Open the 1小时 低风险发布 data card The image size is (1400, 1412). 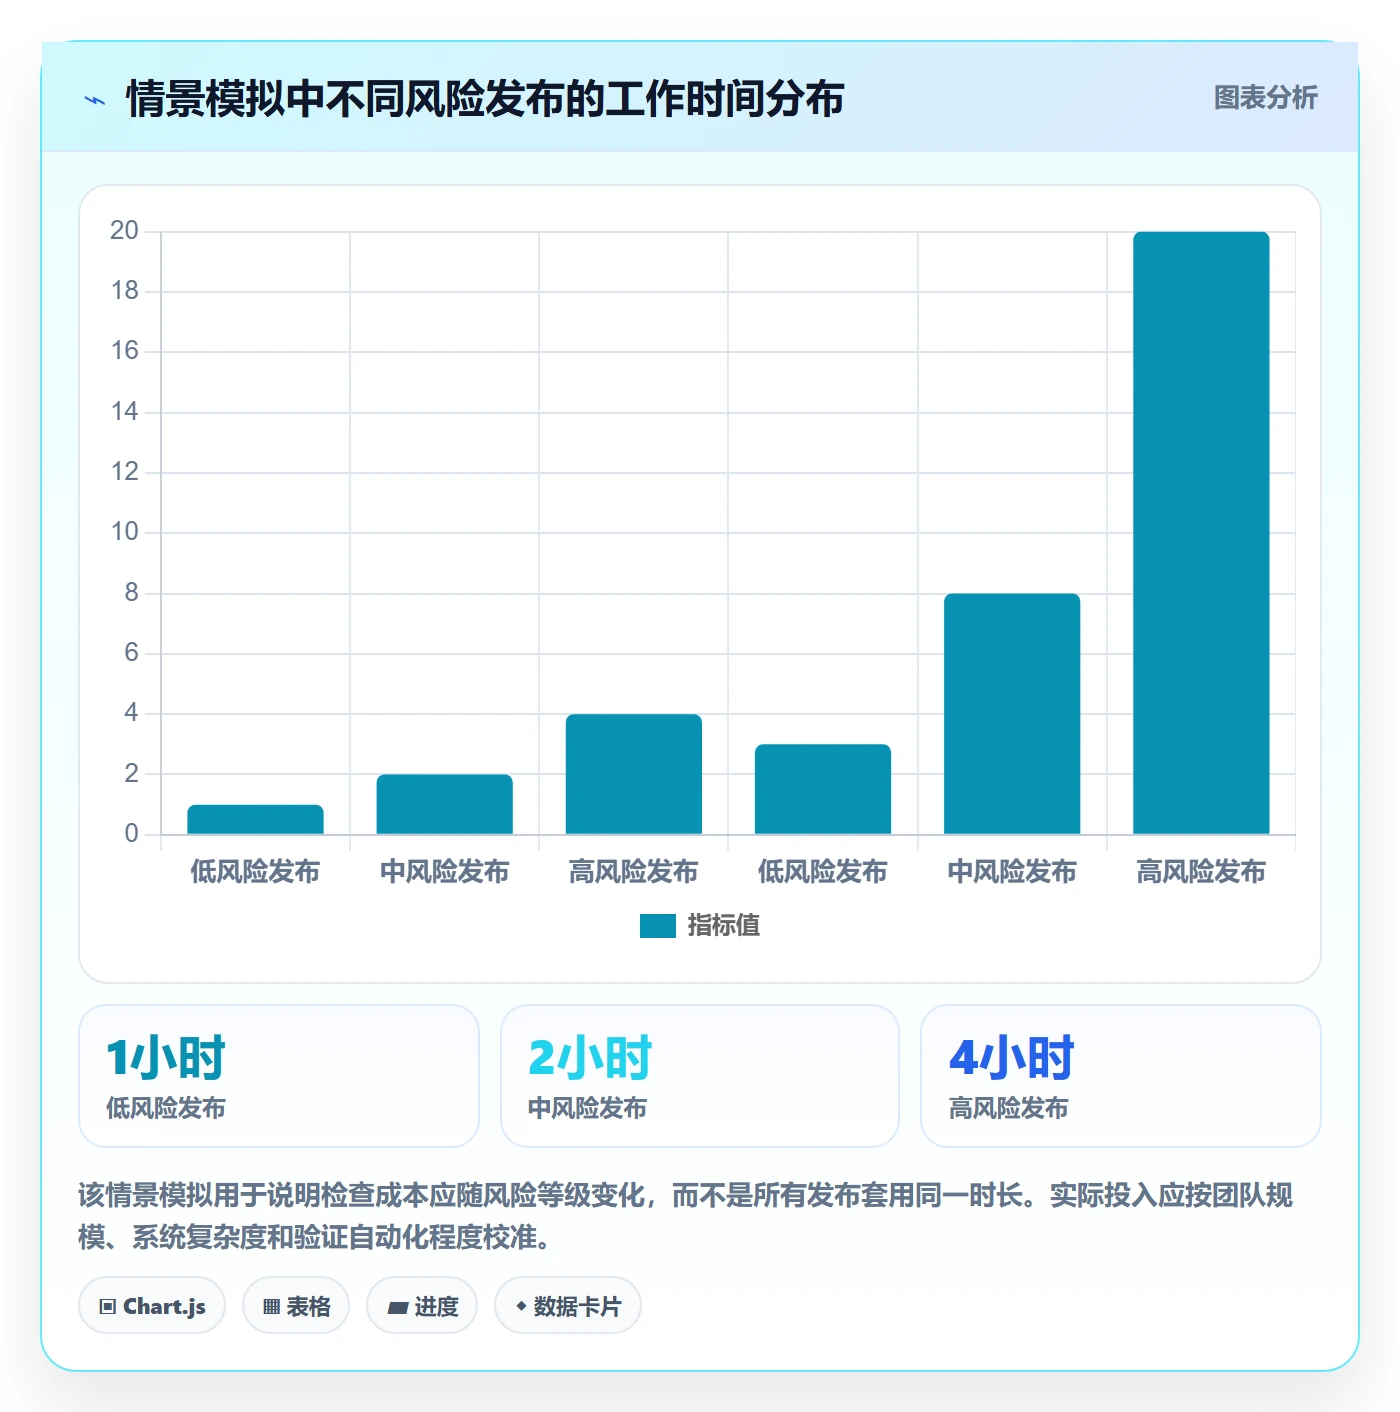pos(279,1076)
